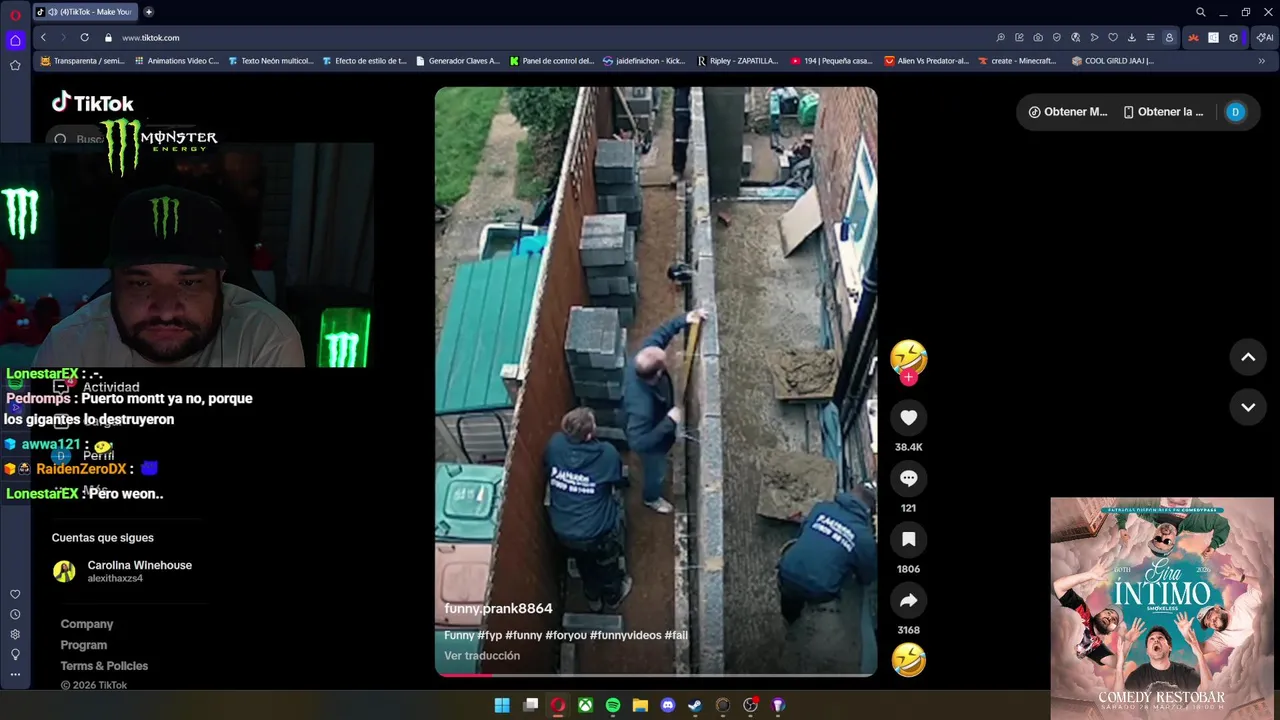Open the ad blocker shield icon
1280x720 pixels.
pos(1057,38)
